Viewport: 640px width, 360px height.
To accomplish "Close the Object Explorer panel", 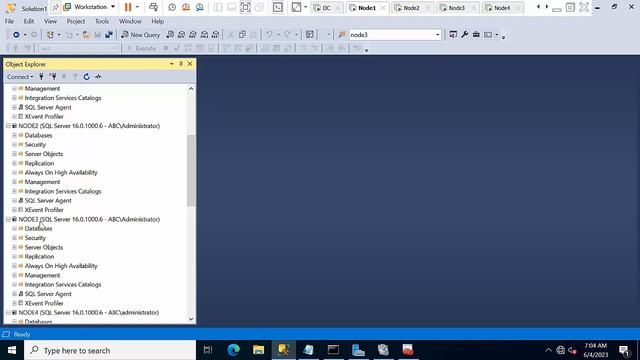I will coord(190,64).
